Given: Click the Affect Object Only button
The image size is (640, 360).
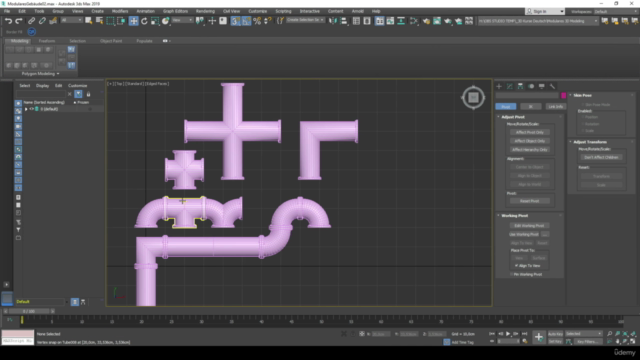Looking at the screenshot, I should [x=529, y=141].
